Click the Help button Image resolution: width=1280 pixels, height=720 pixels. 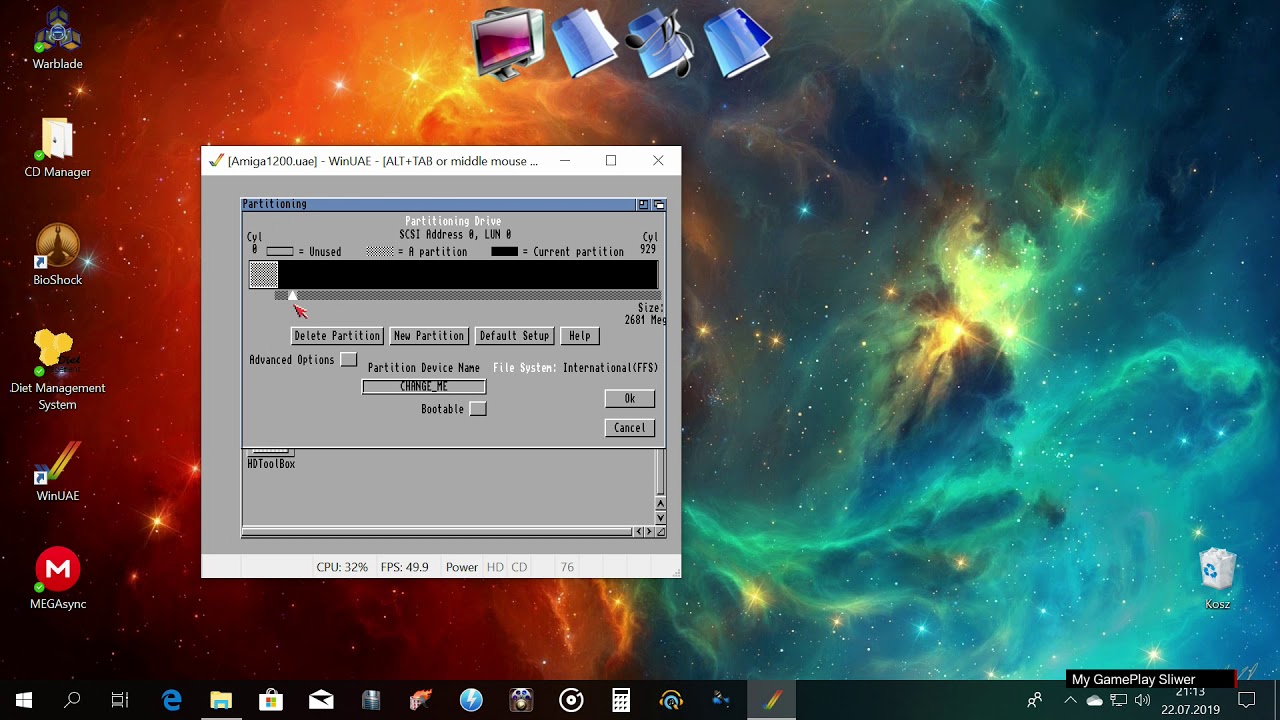(580, 336)
